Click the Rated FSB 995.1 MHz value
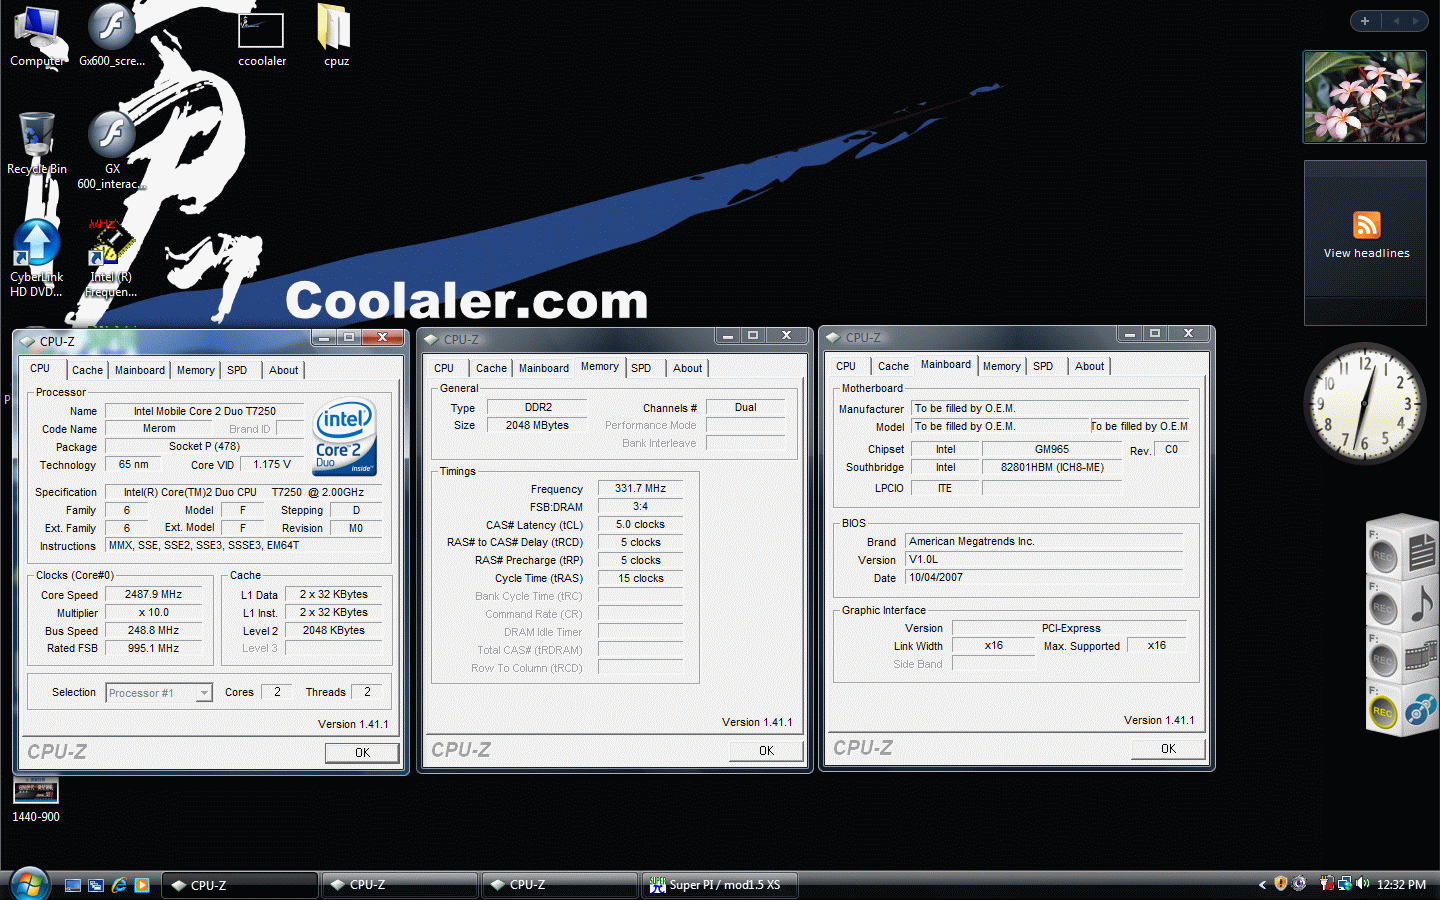 click(x=153, y=648)
